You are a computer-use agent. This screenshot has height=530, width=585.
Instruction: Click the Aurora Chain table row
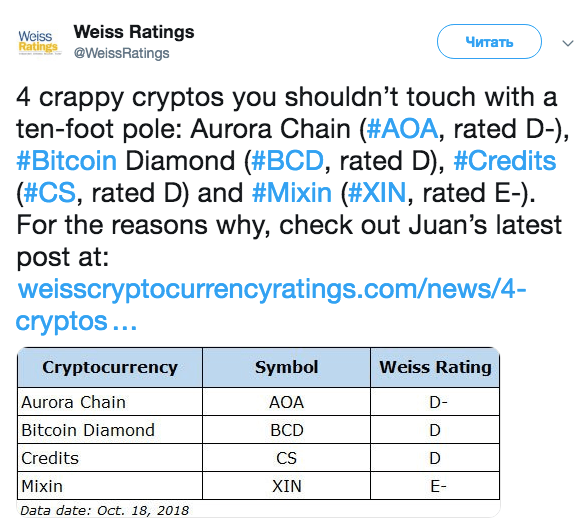tap(259, 402)
